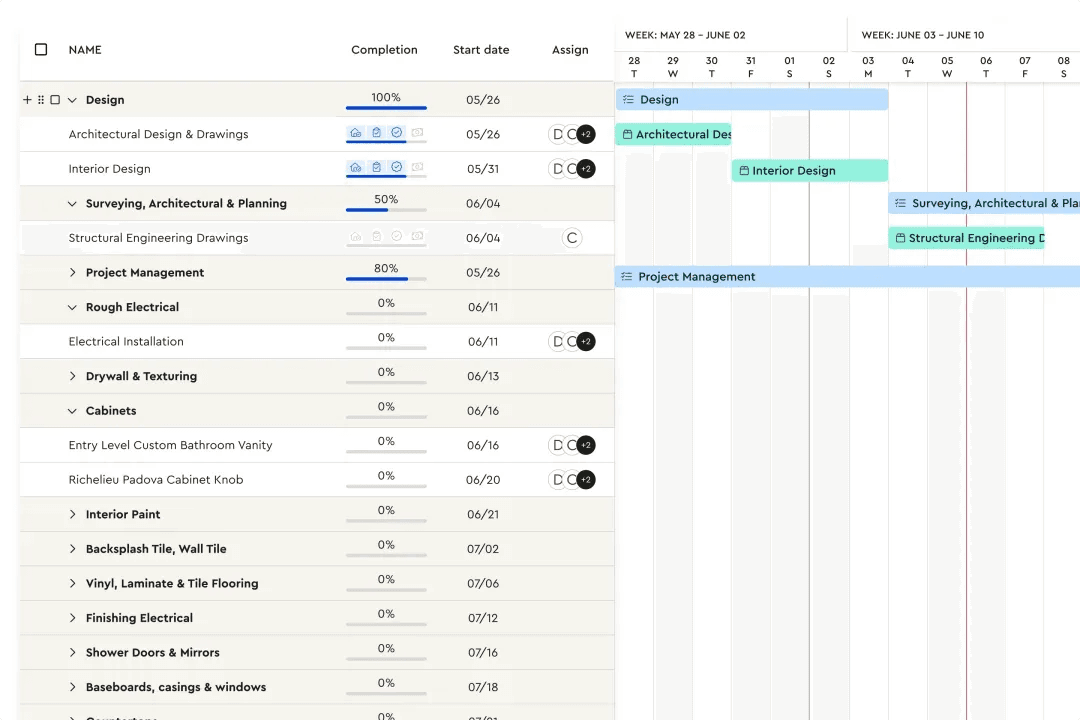
Task: Click the approval badge icon on Architectural Design row
Action: pyautogui.click(x=397, y=133)
